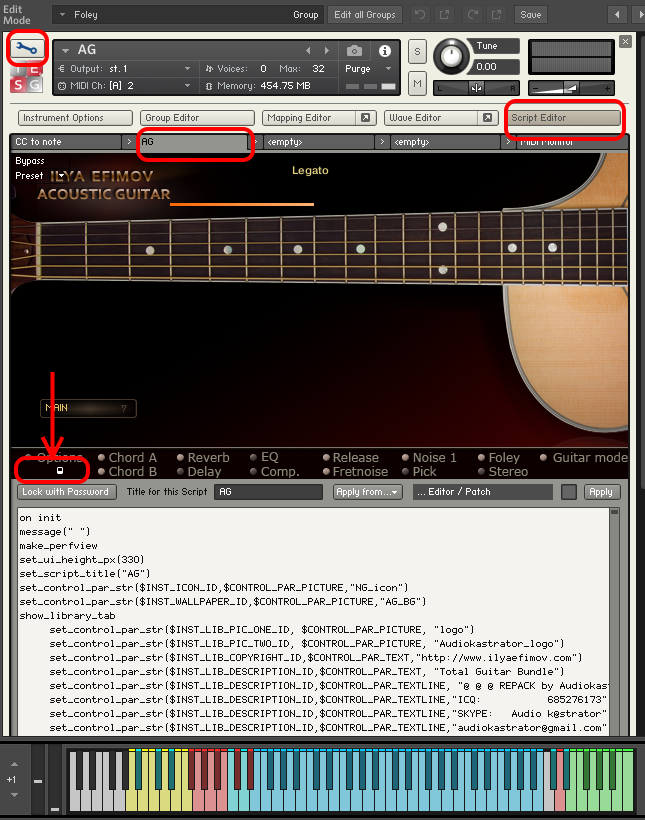This screenshot has height=820, width=645.
Task: Click the top bar previous arrow after Save
Action: pos(617,15)
